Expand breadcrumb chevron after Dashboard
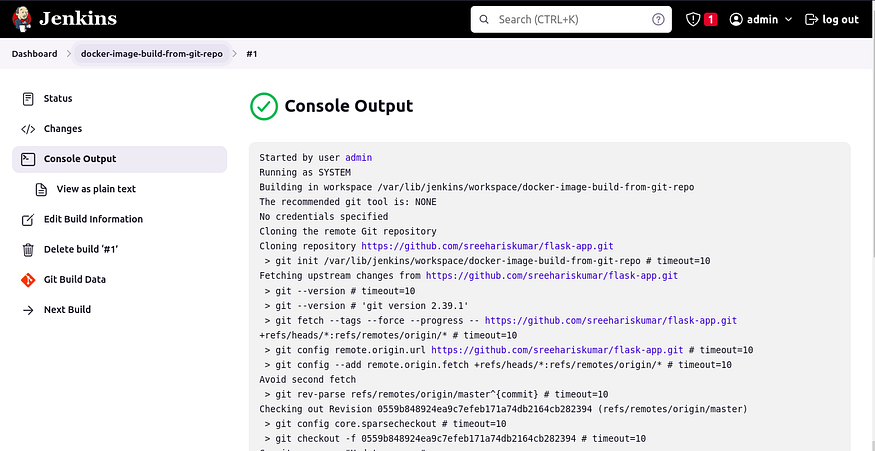The height and width of the screenshot is (451, 875). 69,54
